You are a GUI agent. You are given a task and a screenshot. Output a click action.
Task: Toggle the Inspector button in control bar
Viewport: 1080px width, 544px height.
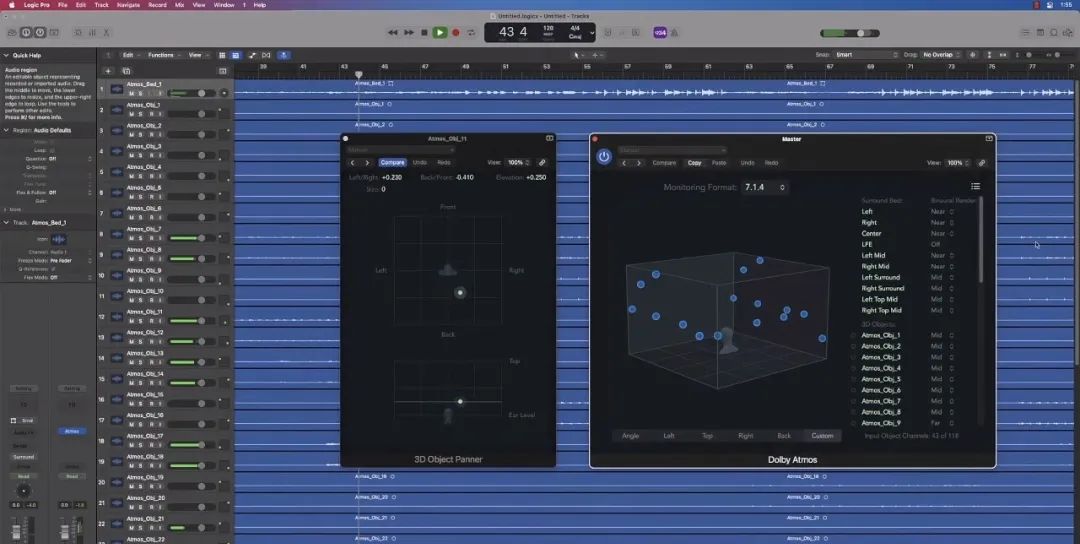(25, 32)
